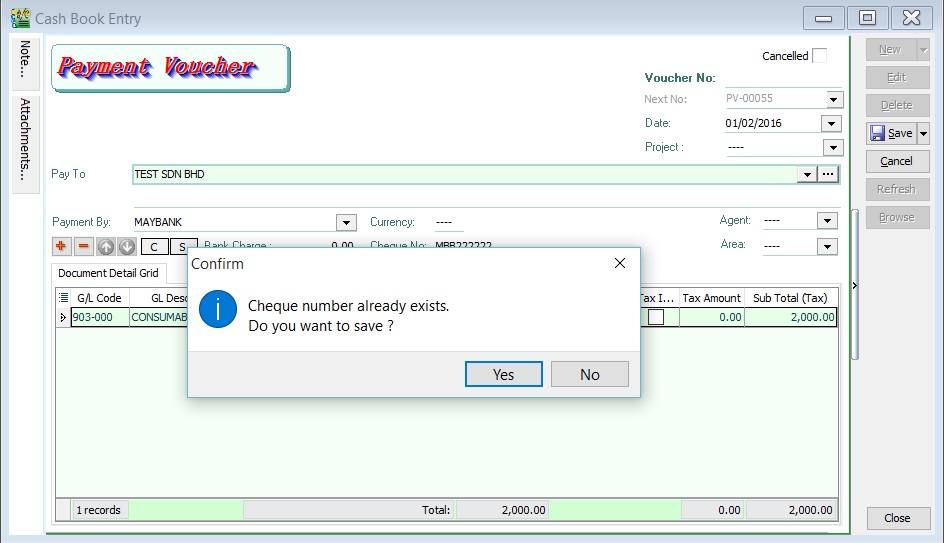Open the Payment By dropdown
This screenshot has width=944, height=543.
tap(346, 223)
